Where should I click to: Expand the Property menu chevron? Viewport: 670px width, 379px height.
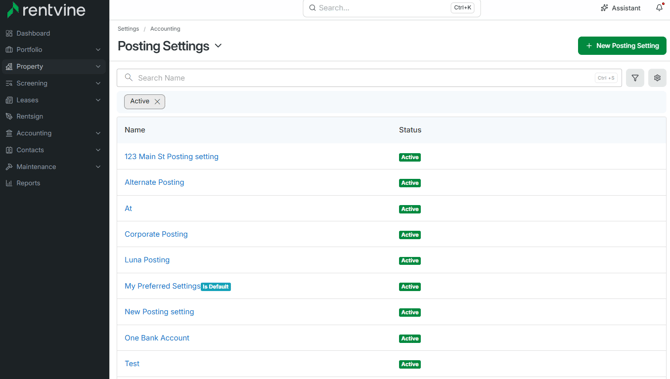click(98, 67)
